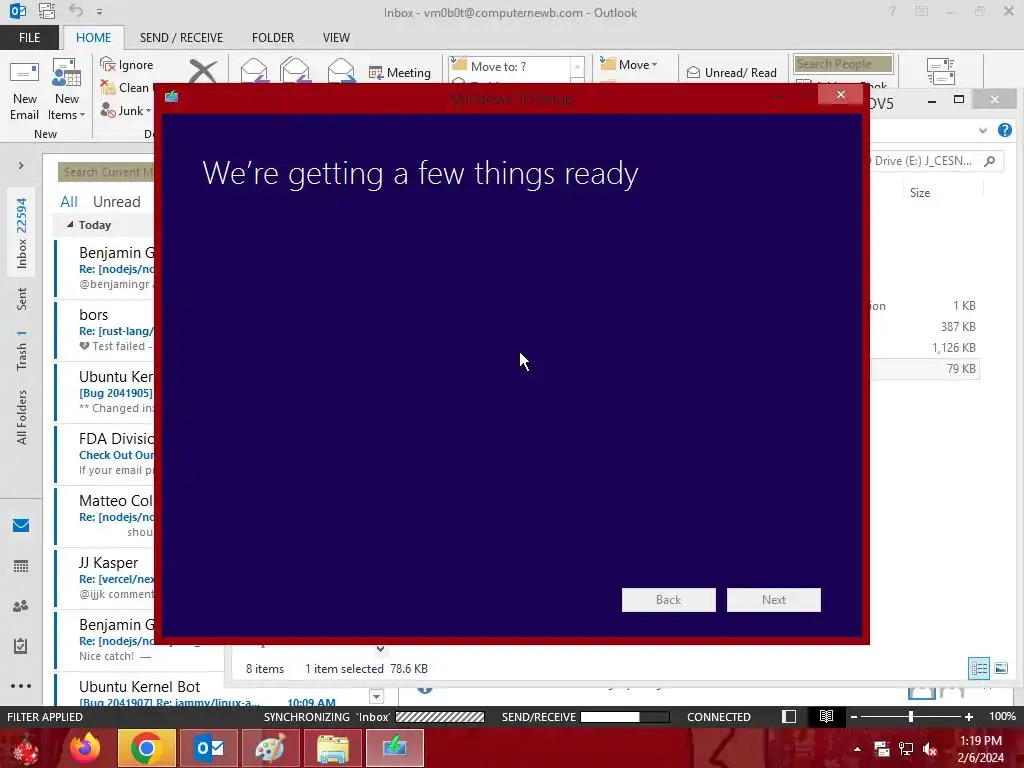Click the navigation options ellipsis
Viewport: 1024px width, 768px height.
tap(21, 686)
